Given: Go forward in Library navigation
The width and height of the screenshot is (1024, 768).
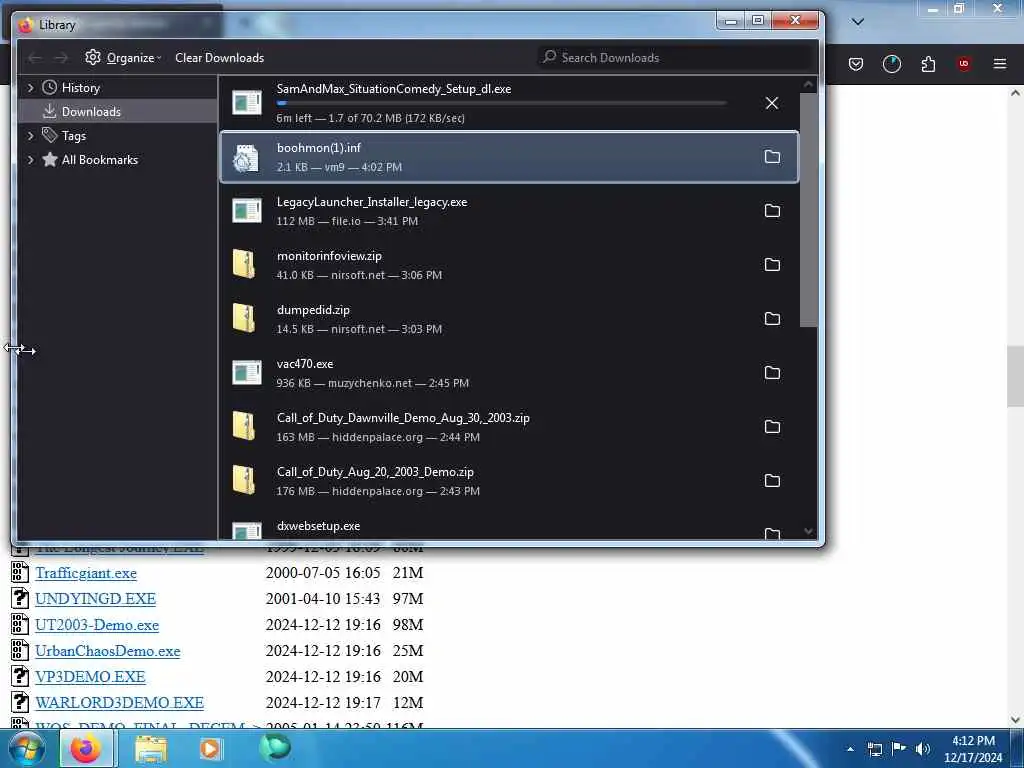Looking at the screenshot, I should coord(61,58).
